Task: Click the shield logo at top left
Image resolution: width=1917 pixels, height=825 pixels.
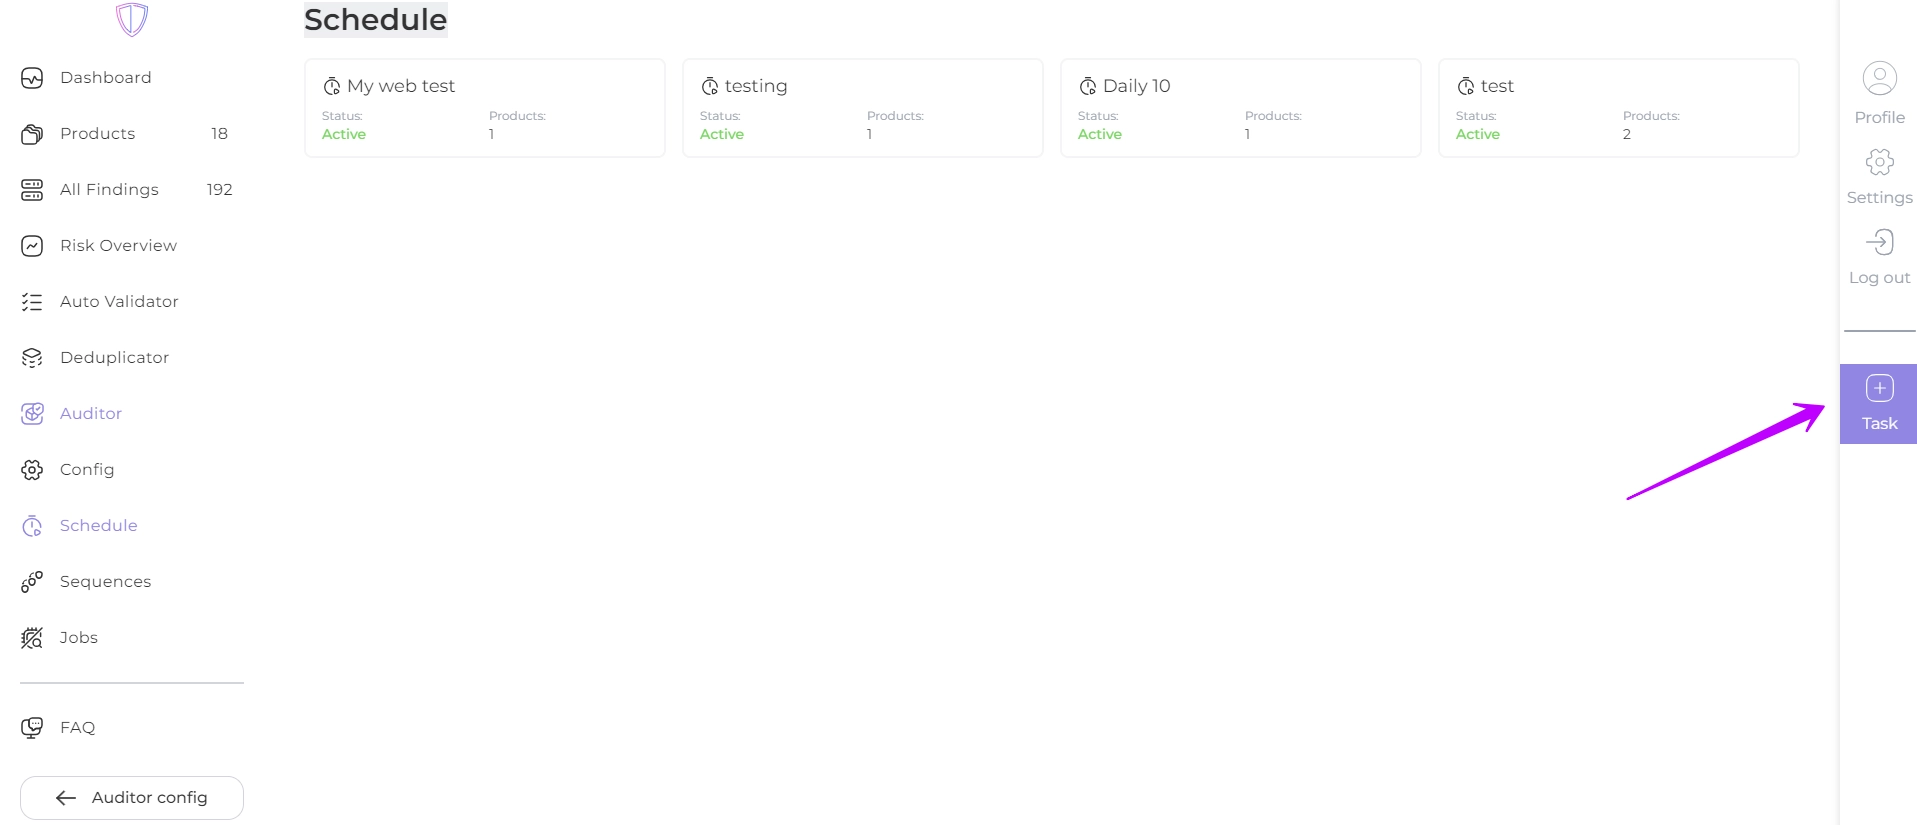Action: click(131, 19)
